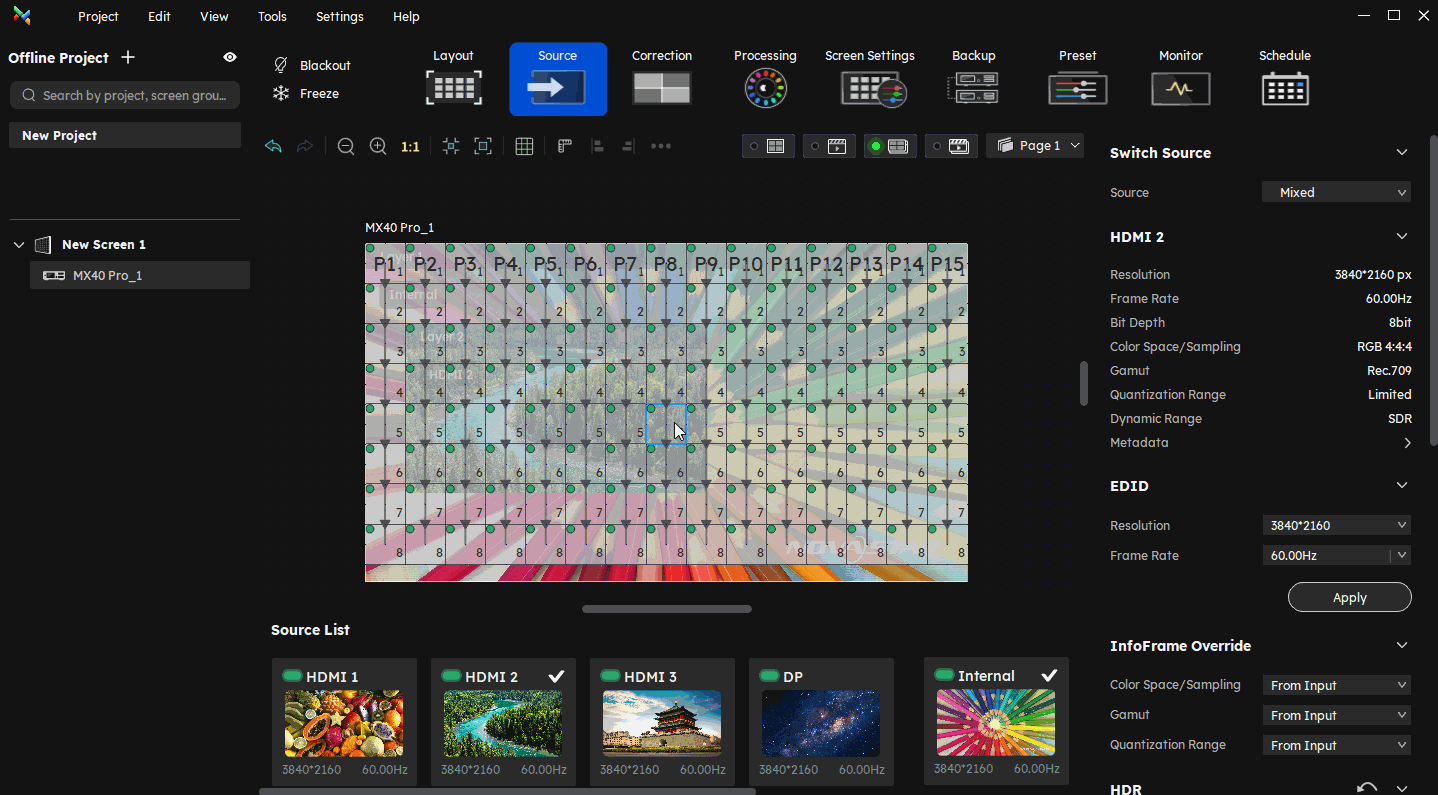1438x795 pixels.
Task: Add a new project with plus icon
Action: pyautogui.click(x=128, y=57)
